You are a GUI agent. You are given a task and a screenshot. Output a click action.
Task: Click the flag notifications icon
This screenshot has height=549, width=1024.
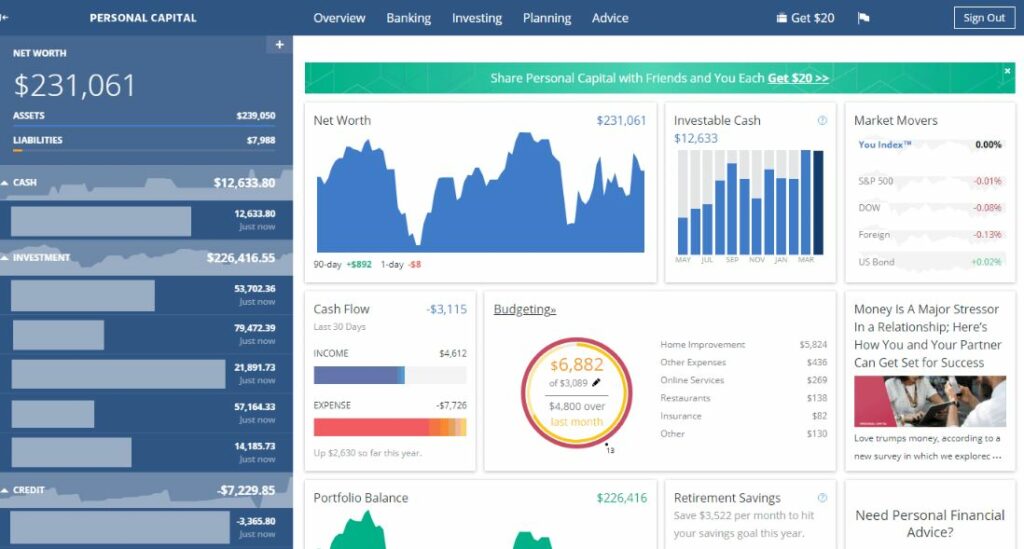[863, 18]
